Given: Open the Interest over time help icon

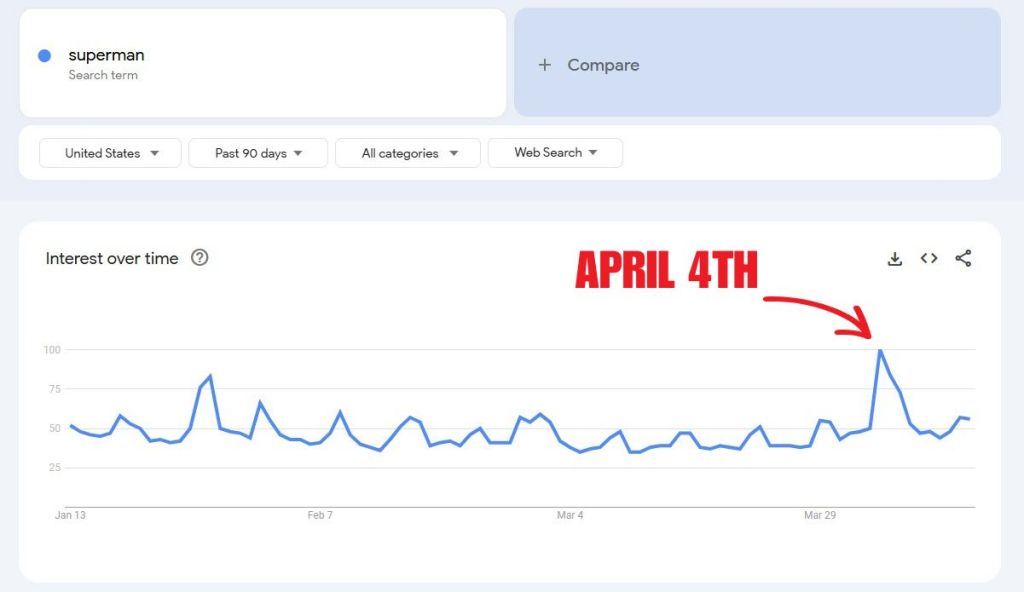Looking at the screenshot, I should 200,258.
